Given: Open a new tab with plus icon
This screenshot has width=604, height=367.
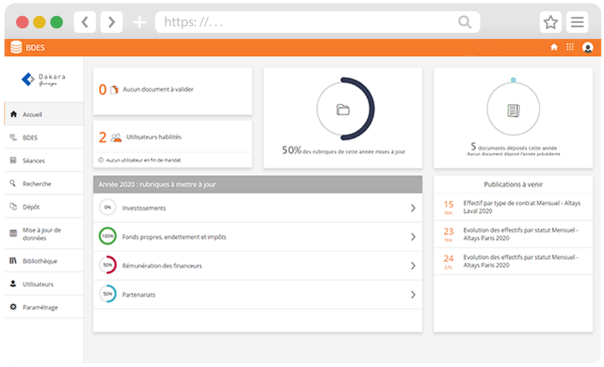Looking at the screenshot, I should [139, 22].
